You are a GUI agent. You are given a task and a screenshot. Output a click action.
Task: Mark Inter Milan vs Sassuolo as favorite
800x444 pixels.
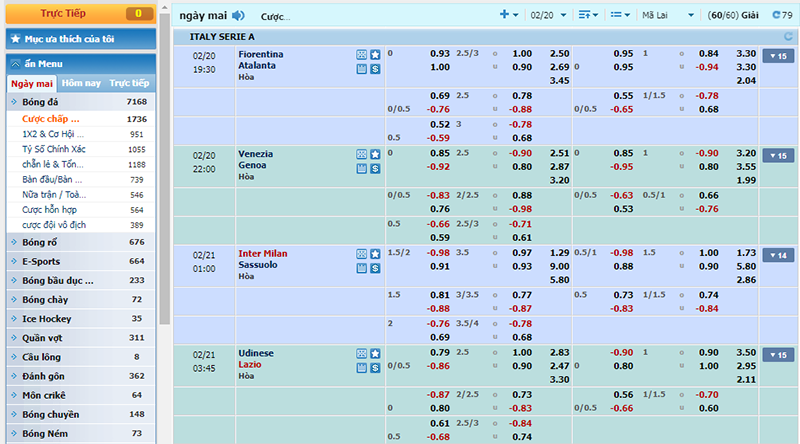(375, 254)
